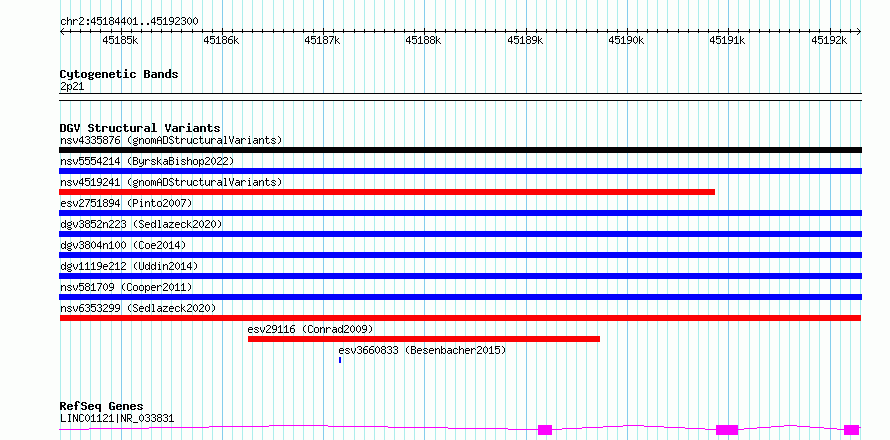This screenshot has height=440, width=890.
Task: Click the red nsv6353299 variant bar
Action: coord(460,318)
